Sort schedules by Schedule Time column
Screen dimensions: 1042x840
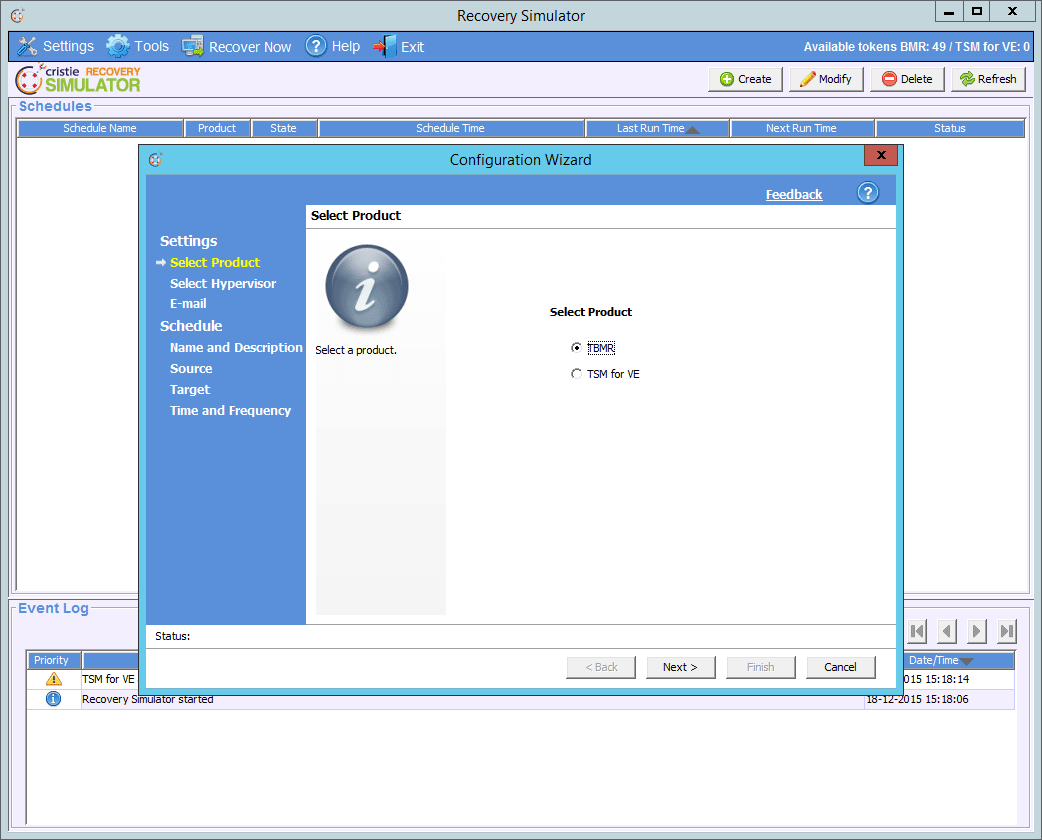451,128
